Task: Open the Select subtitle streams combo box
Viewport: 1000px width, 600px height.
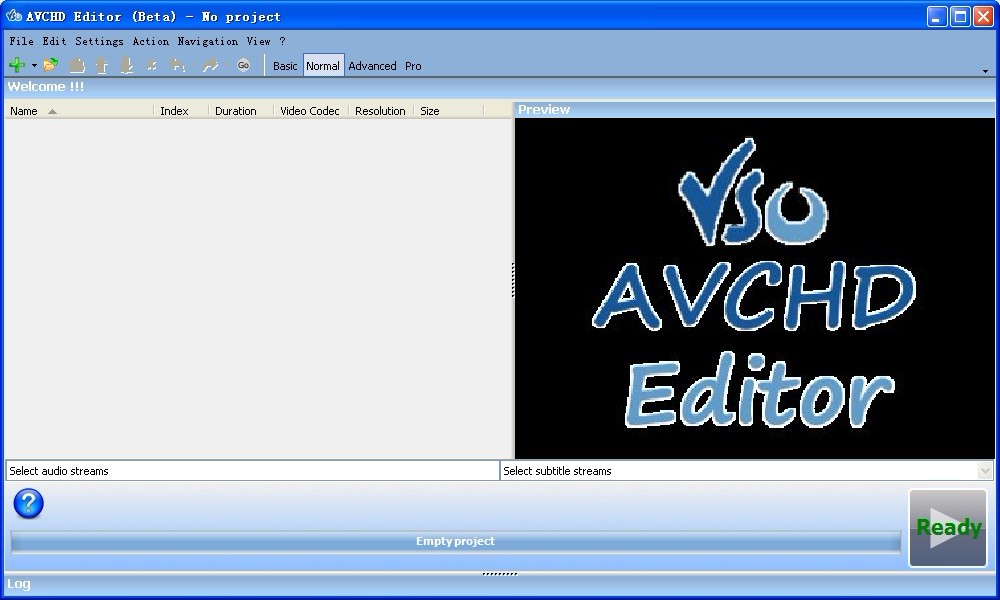Action: click(747, 471)
